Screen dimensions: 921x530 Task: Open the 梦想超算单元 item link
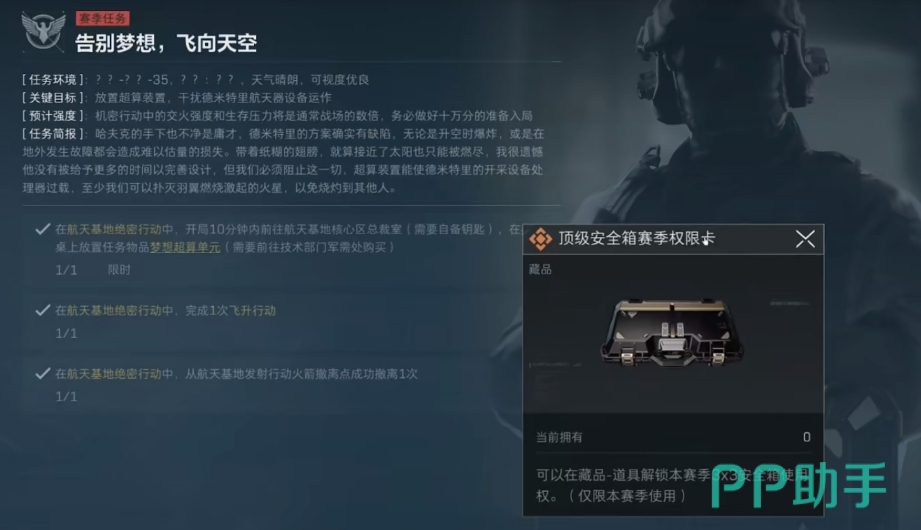185,247
